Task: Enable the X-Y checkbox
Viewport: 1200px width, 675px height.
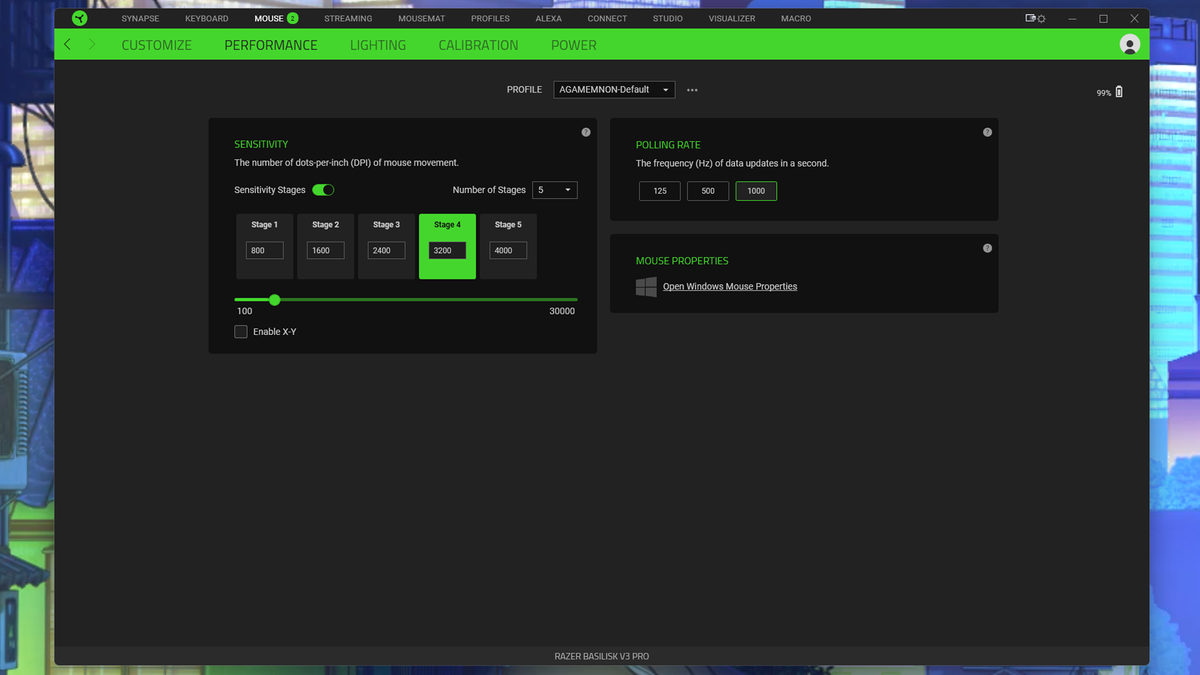Action: (x=241, y=331)
